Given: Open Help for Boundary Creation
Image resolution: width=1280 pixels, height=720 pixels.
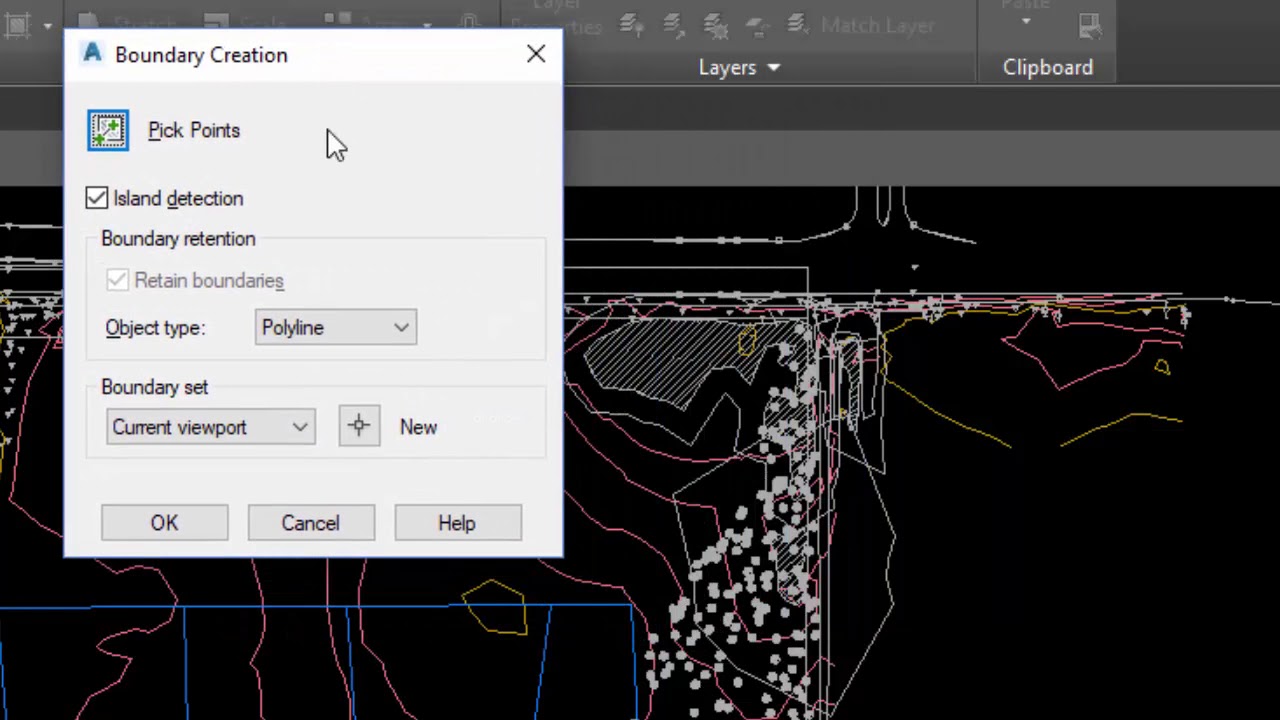Looking at the screenshot, I should [457, 523].
